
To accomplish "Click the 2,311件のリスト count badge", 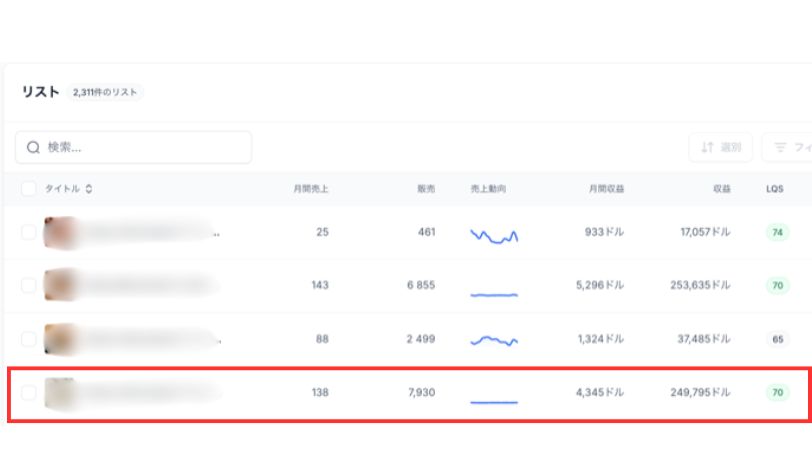I will coord(105,92).
